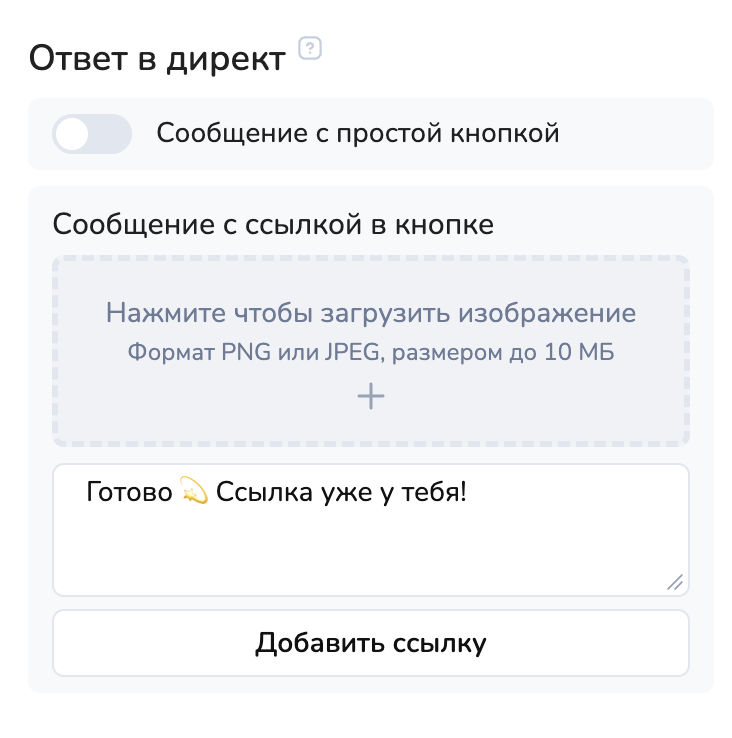Place cursor after "Ссылка уже у тебя!"
This screenshot has height=738, width=732.
coord(468,492)
